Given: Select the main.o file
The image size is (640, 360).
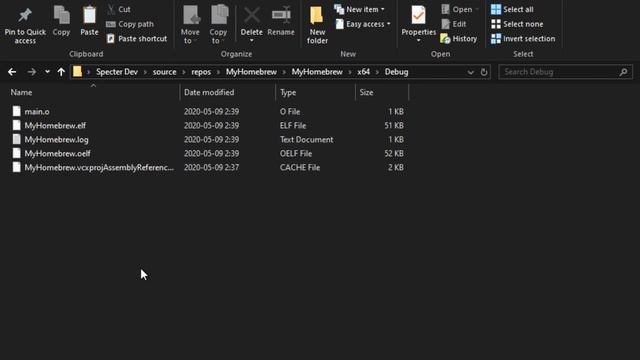Looking at the screenshot, I should click(x=37, y=111).
